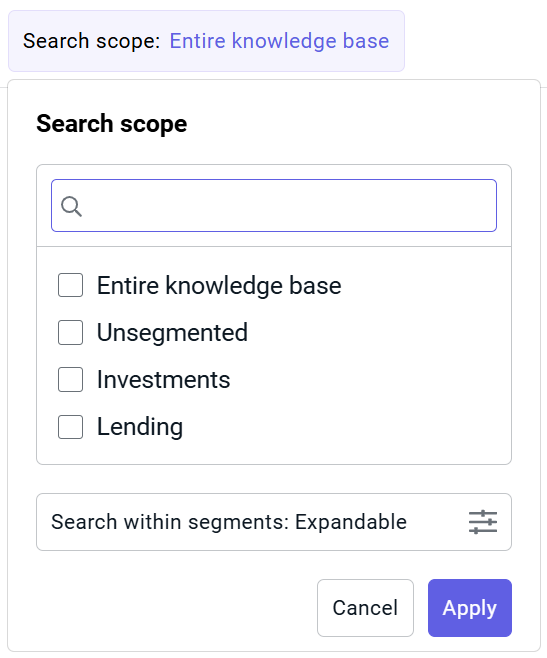Screen dimensions: 547x658
Task: Open the Entire knowledge base scope link
Action: tap(279, 41)
